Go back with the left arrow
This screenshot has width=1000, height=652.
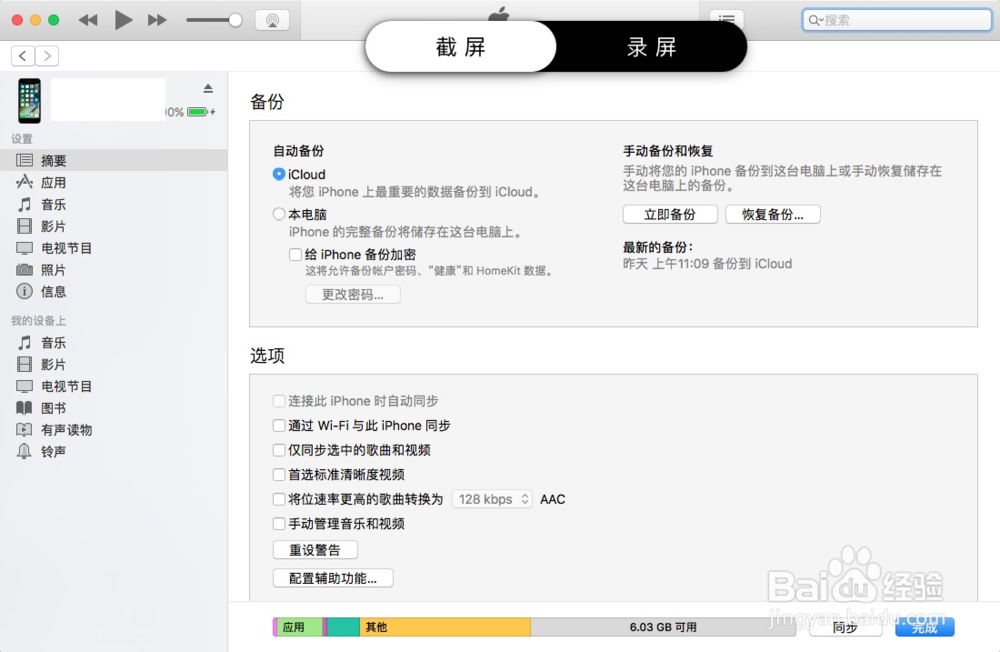tap(23, 56)
